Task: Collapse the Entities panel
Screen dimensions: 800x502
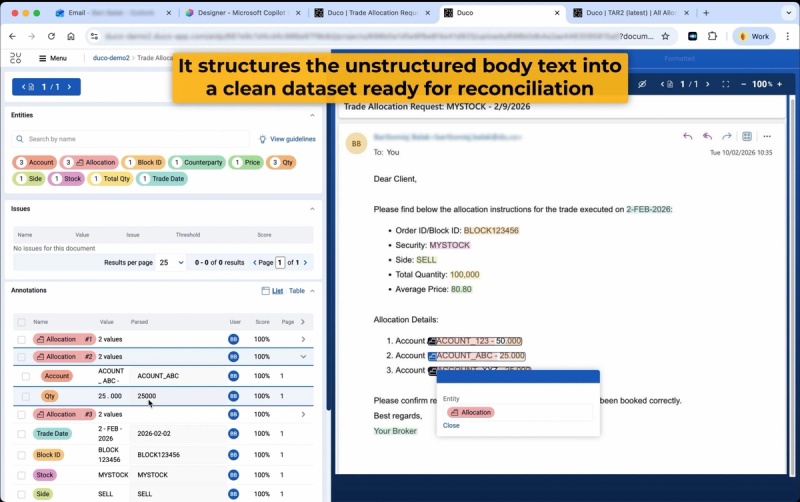Action: (x=312, y=115)
